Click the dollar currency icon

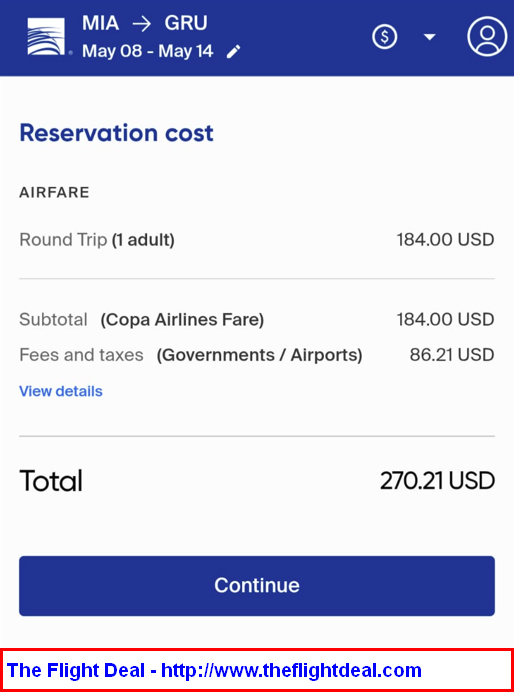(385, 37)
